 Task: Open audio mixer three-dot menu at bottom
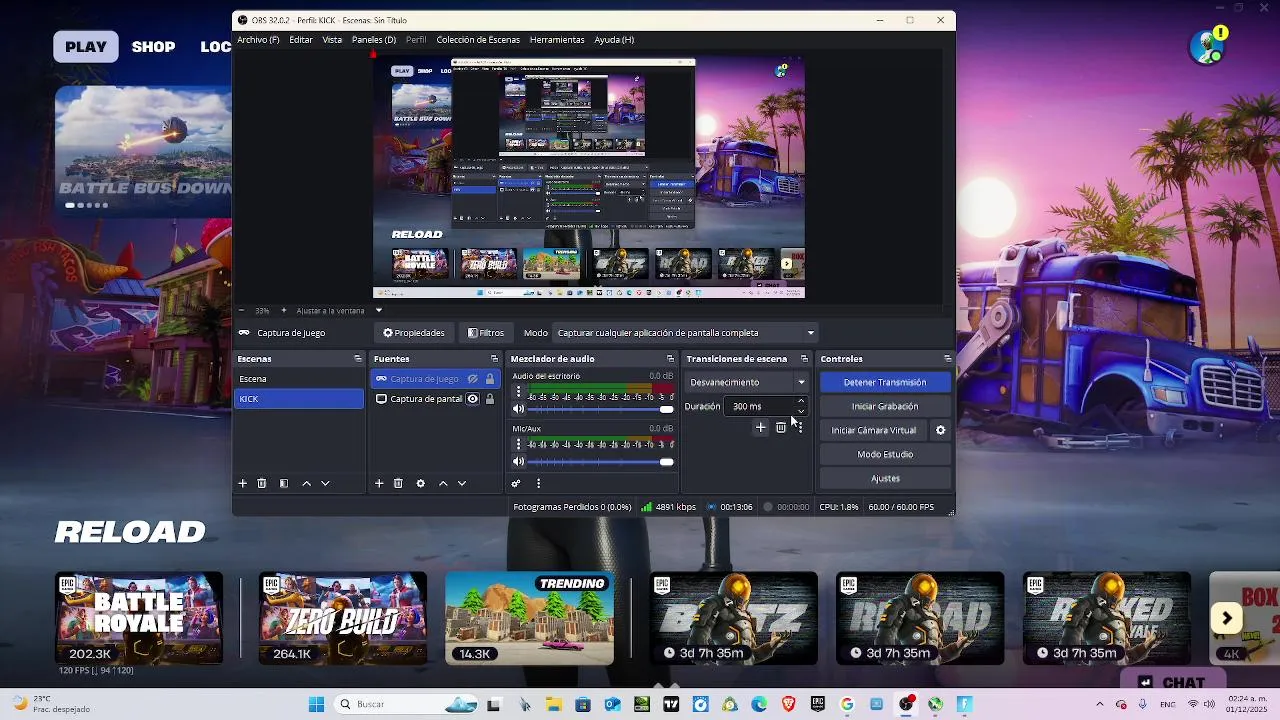(x=538, y=483)
